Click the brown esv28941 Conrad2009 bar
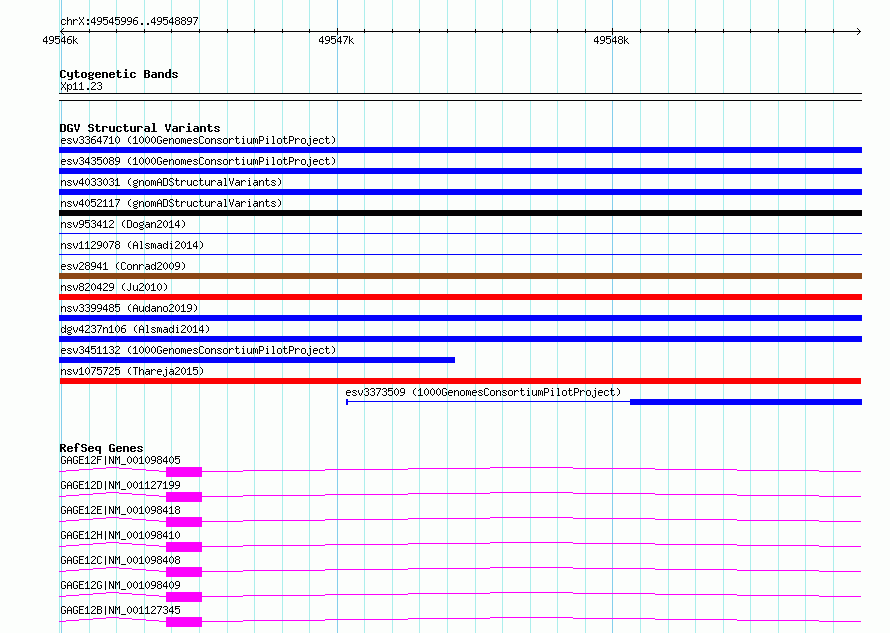Image resolution: width=890 pixels, height=633 pixels. pyautogui.click(x=460, y=276)
